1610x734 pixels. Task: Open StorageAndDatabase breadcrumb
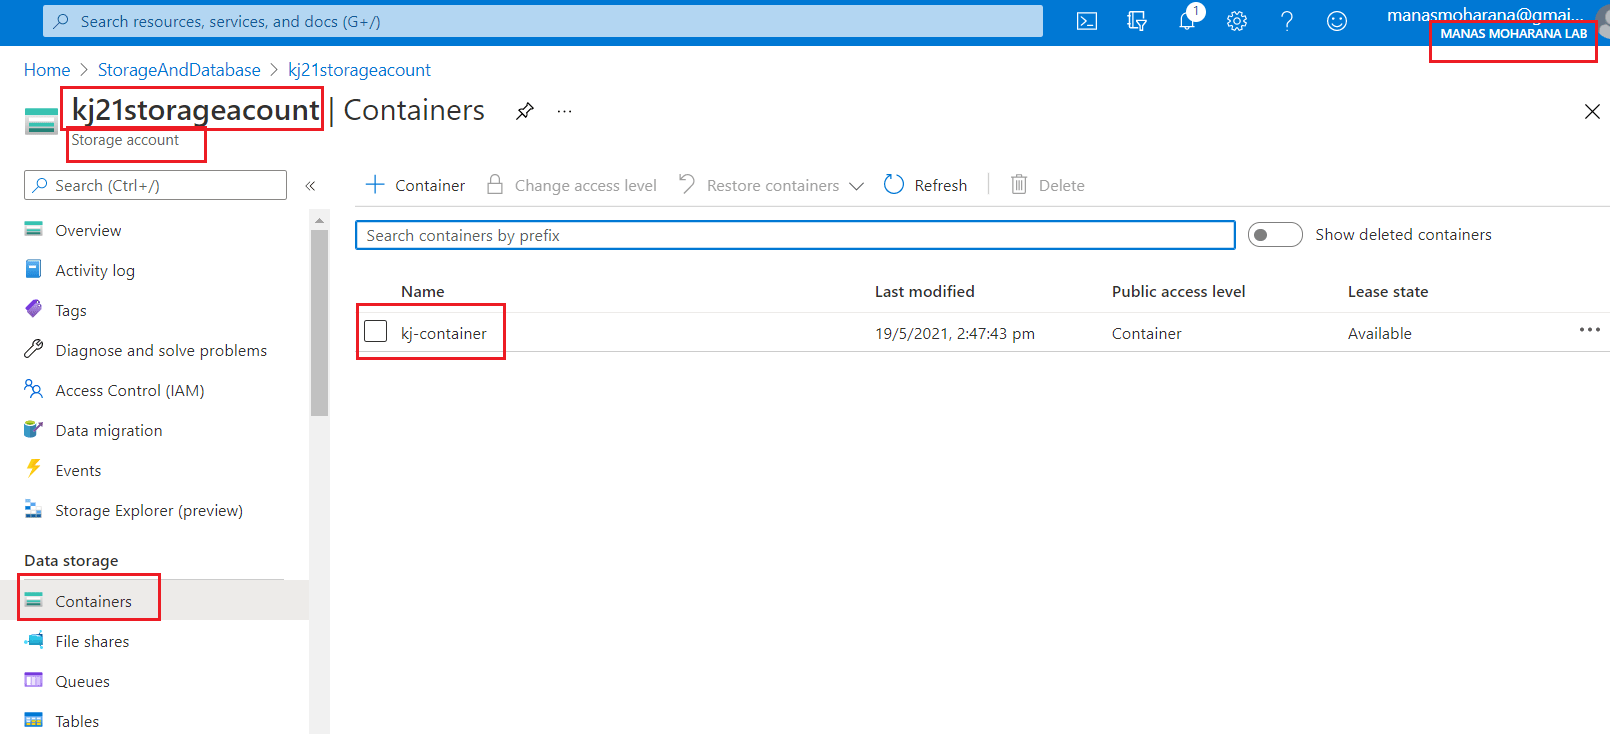pos(179,70)
